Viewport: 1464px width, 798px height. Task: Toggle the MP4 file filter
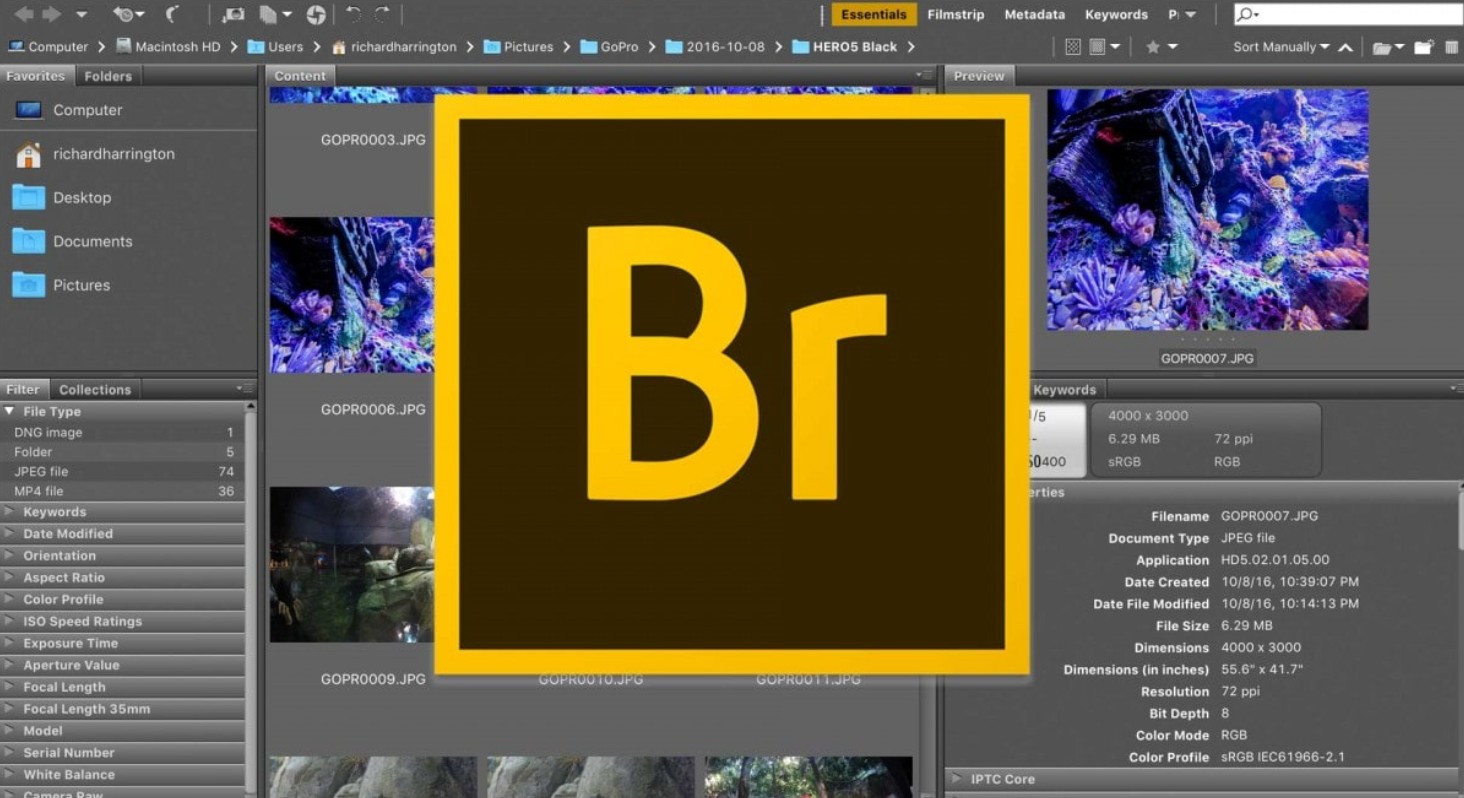pyautogui.click(x=122, y=491)
